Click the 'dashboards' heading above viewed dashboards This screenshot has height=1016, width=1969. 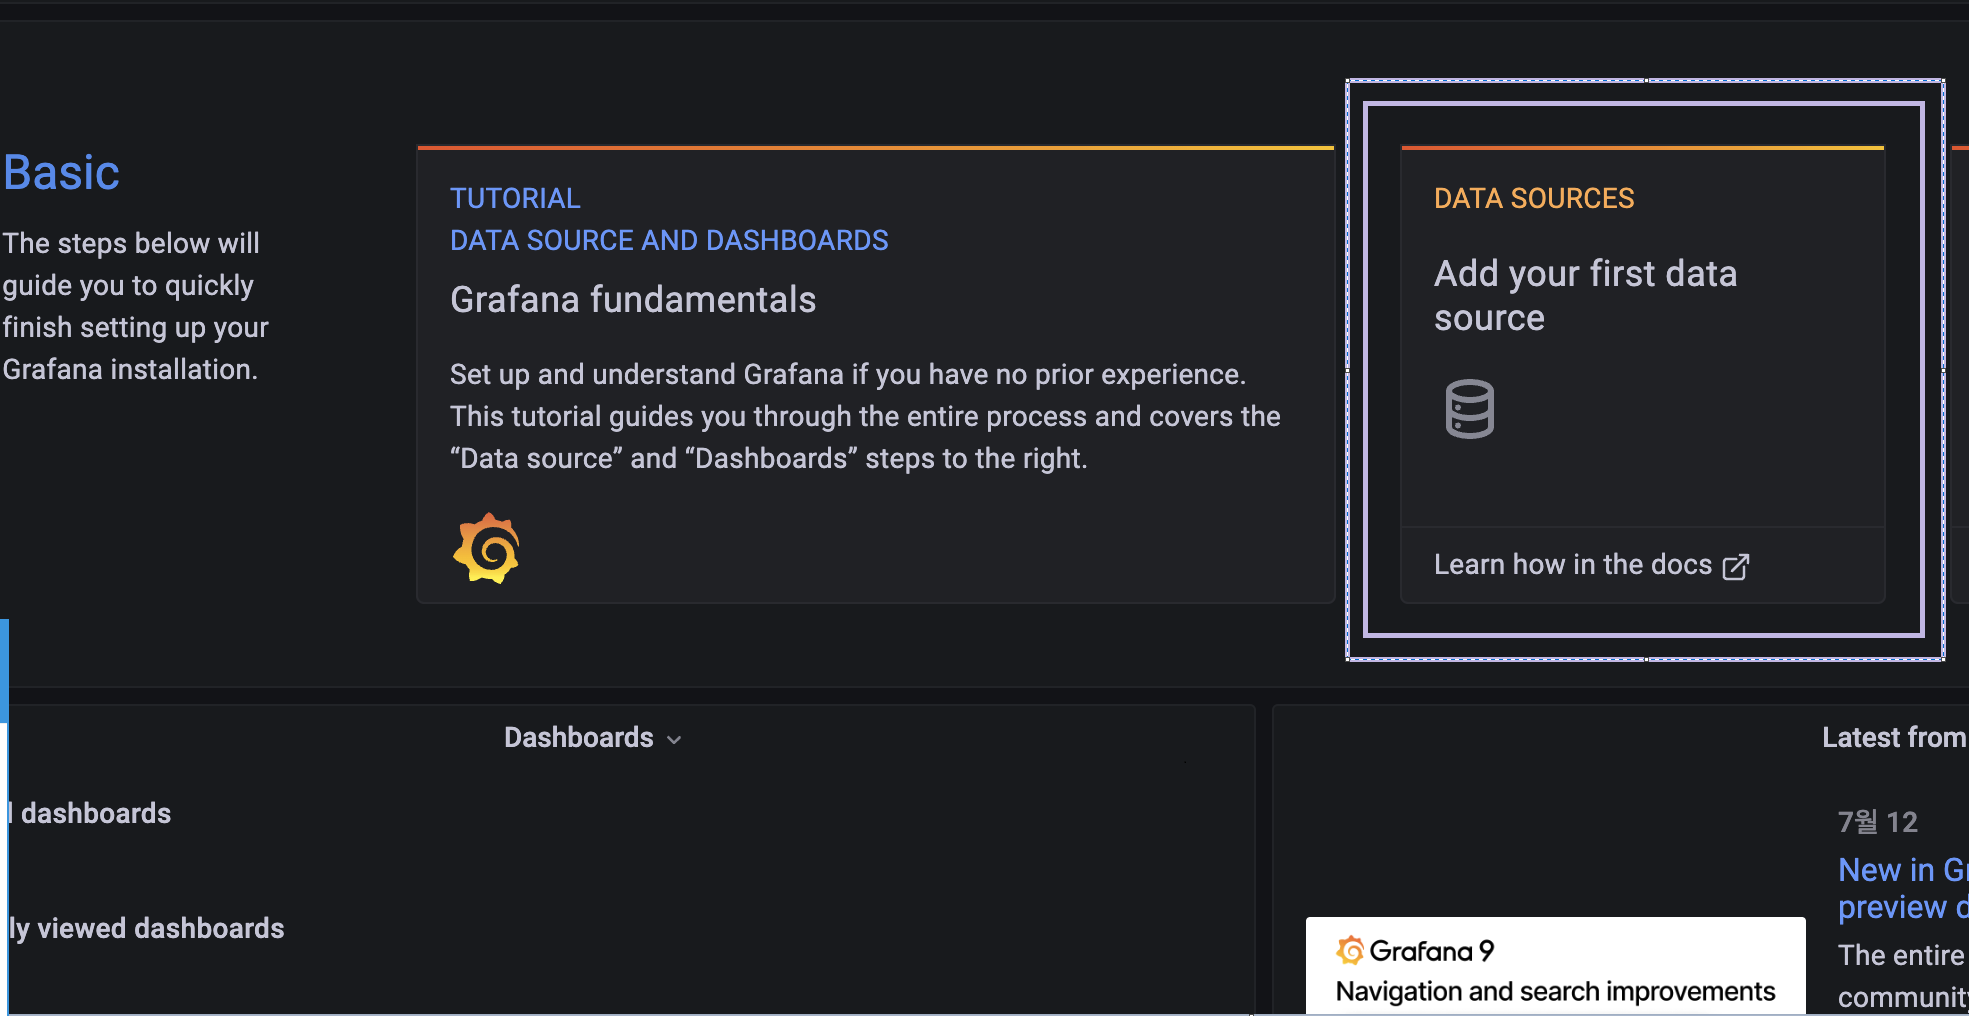[x=95, y=814]
